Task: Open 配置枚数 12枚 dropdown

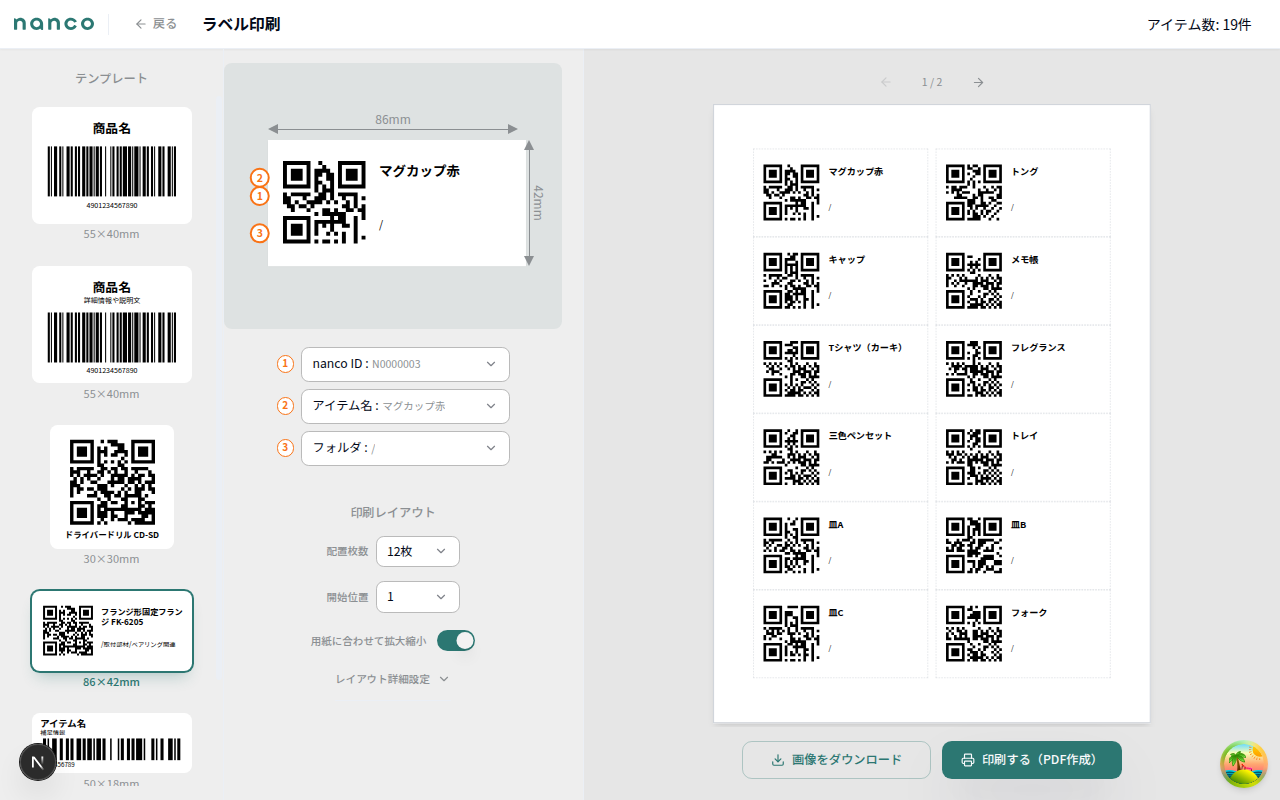Action: pyautogui.click(x=417, y=551)
